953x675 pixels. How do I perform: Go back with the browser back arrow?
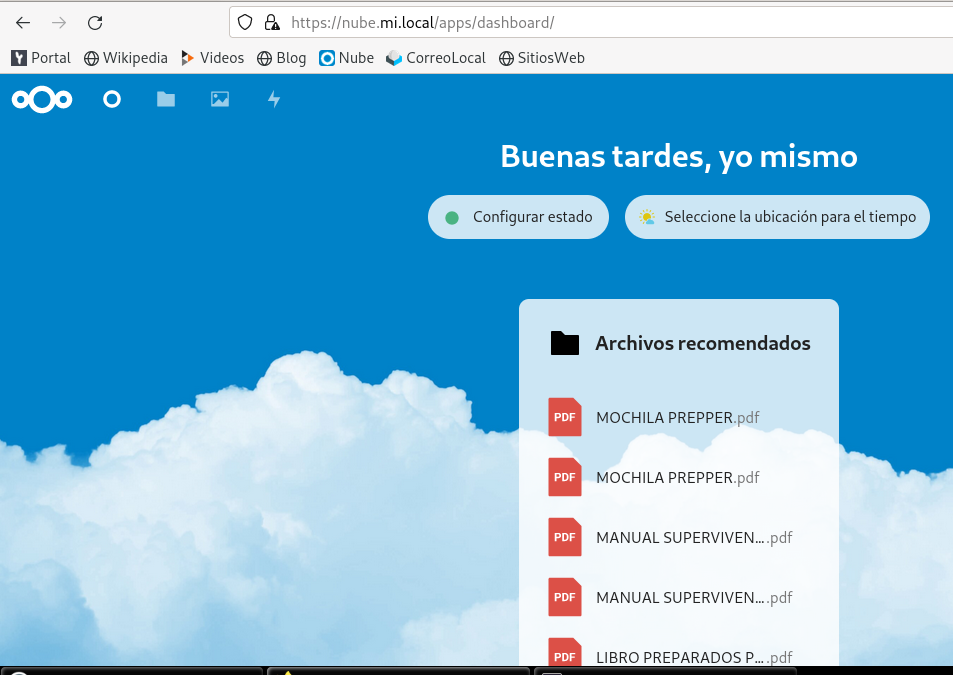click(23, 23)
